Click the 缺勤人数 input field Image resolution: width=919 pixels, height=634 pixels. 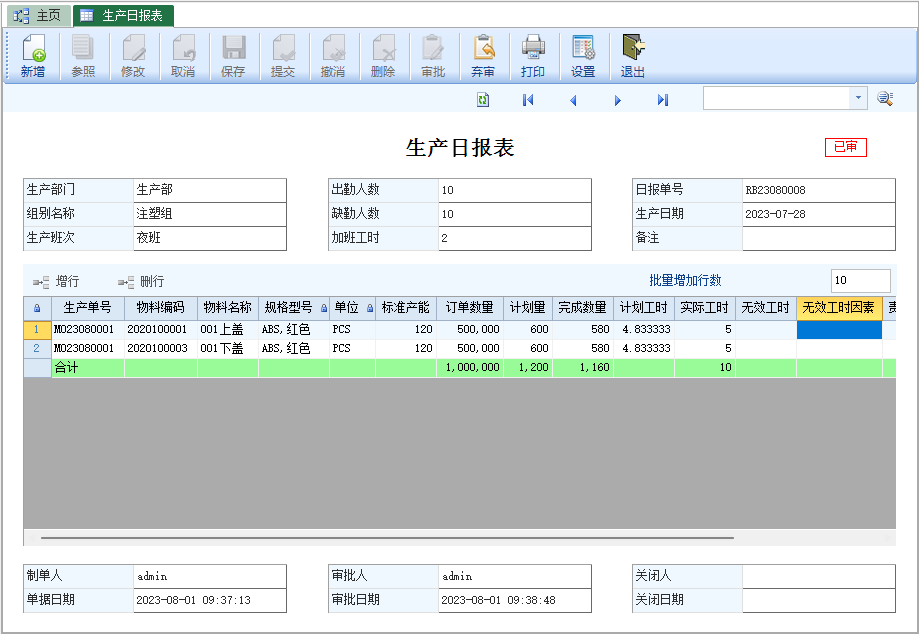click(x=515, y=214)
